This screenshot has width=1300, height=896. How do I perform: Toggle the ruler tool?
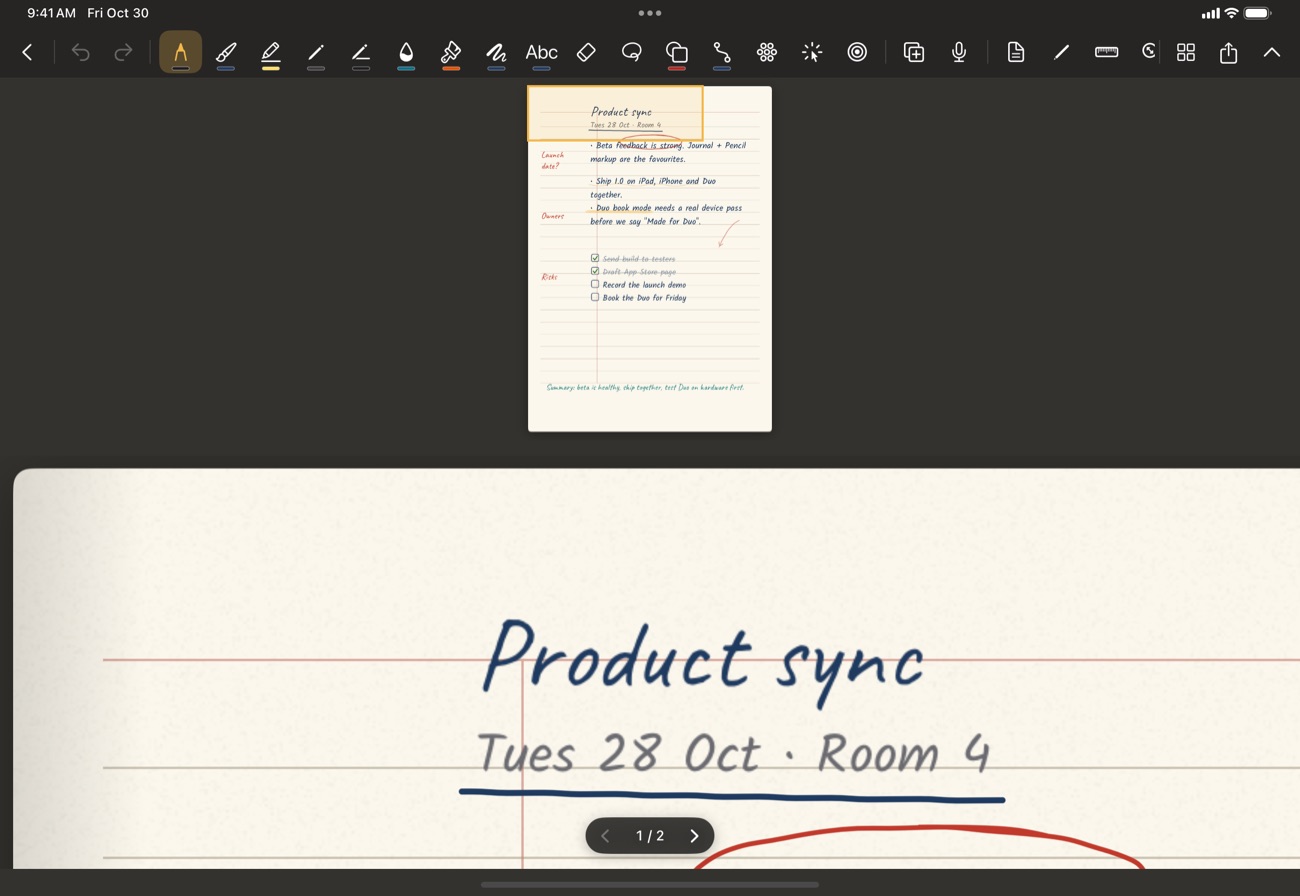[x=1106, y=52]
